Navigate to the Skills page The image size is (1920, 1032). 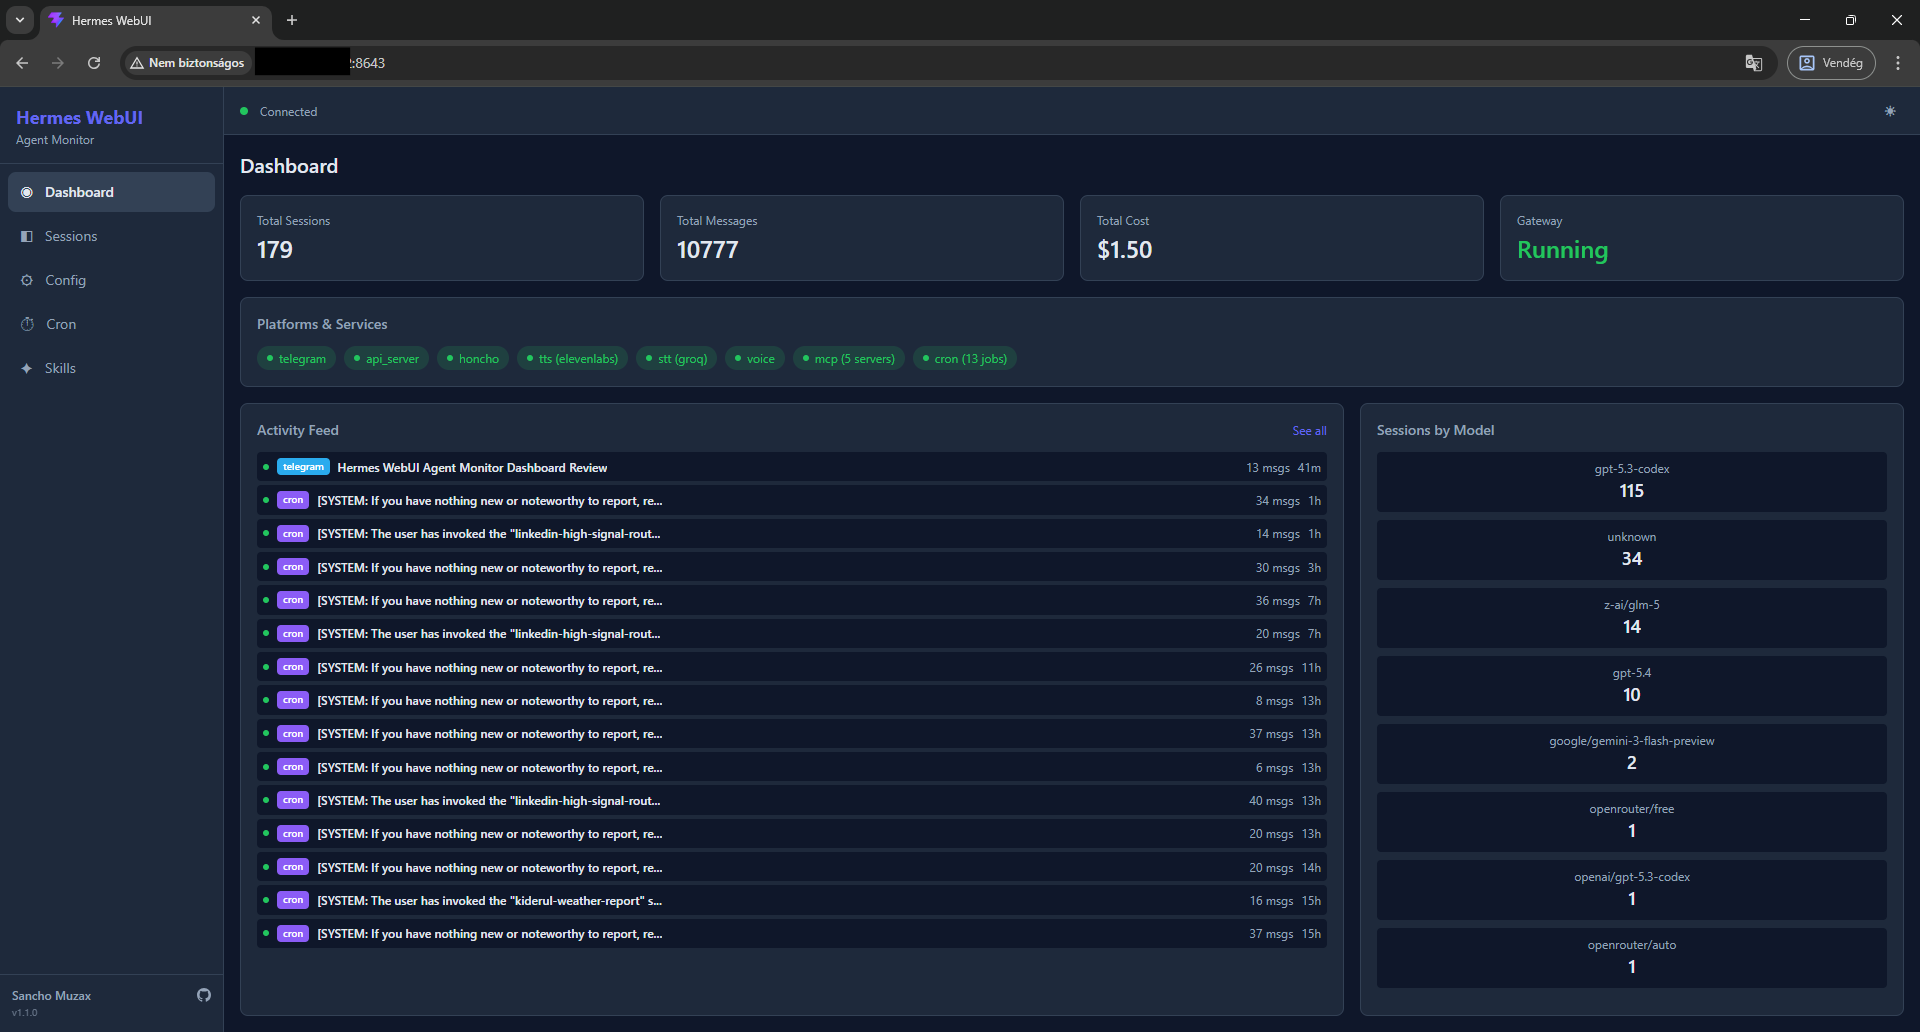click(111, 368)
